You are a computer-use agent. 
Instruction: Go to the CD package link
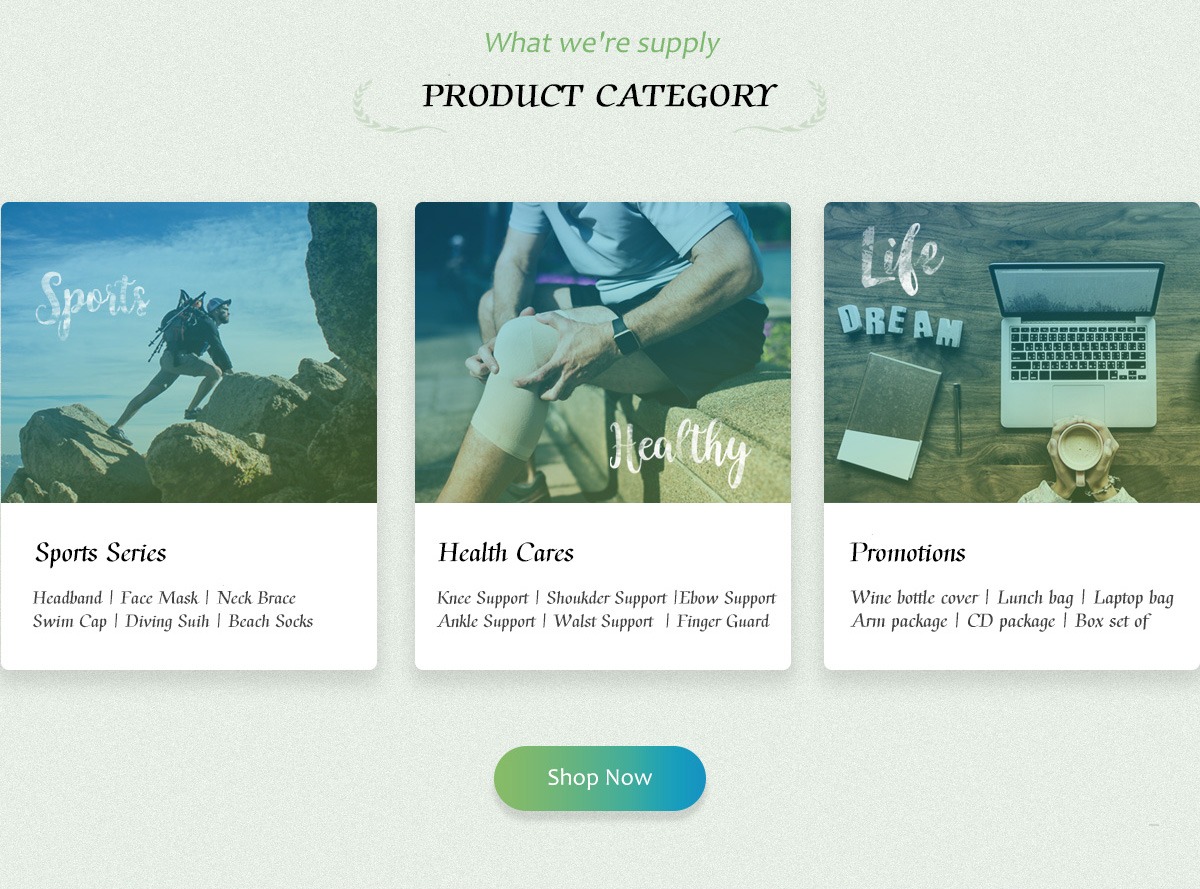pos(1011,621)
